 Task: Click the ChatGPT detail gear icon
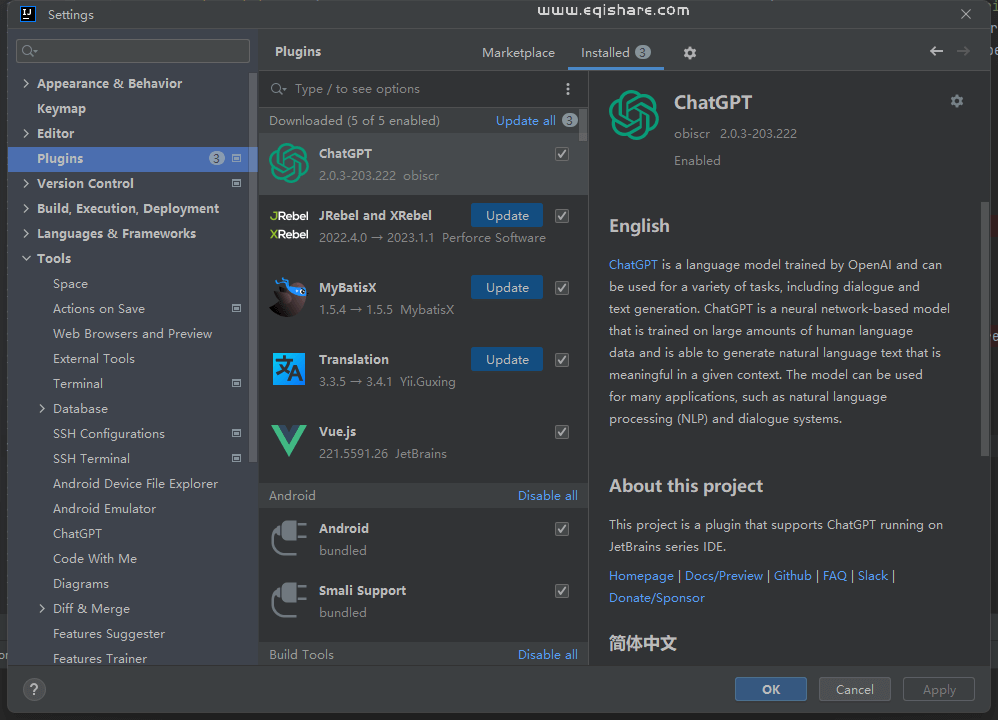tap(956, 101)
